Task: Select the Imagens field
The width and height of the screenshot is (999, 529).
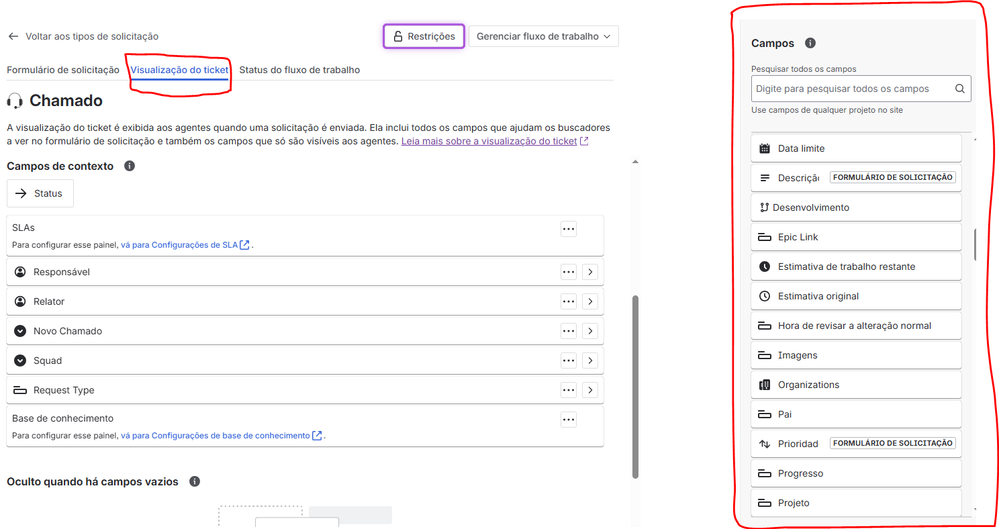Action: [x=856, y=355]
